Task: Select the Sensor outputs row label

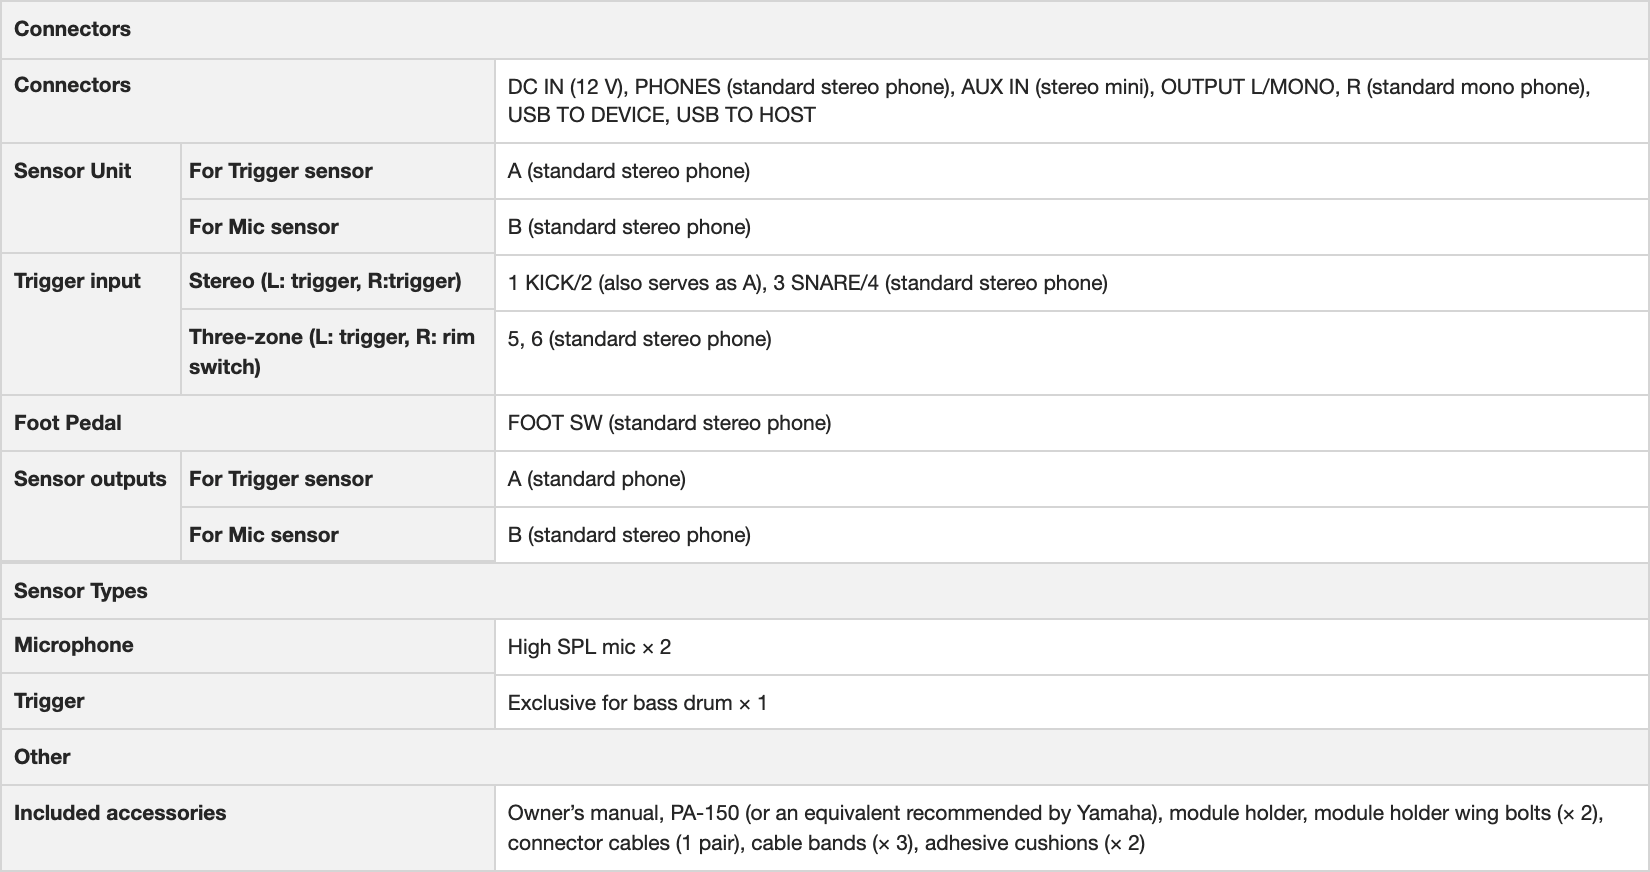Action: 90,479
